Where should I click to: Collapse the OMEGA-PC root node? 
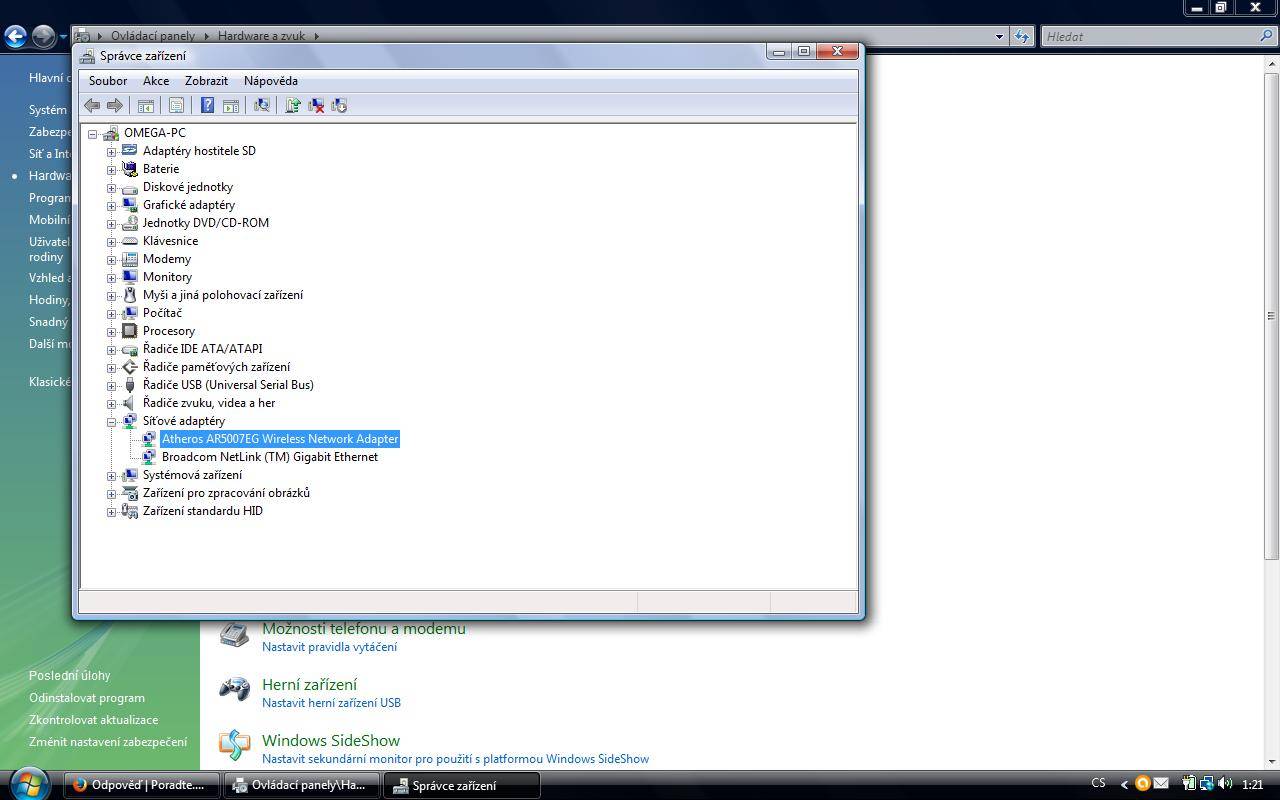(x=93, y=133)
